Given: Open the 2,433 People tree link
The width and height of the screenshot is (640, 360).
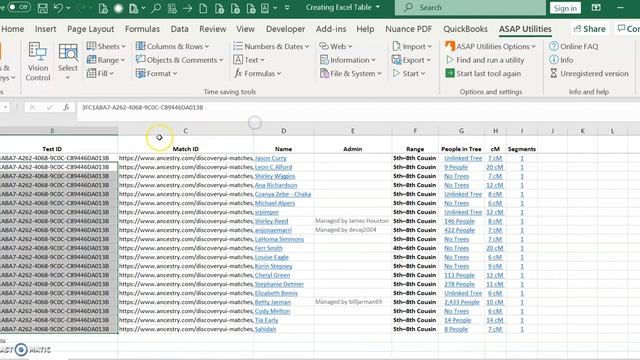Looking at the screenshot, I should coord(462,302).
